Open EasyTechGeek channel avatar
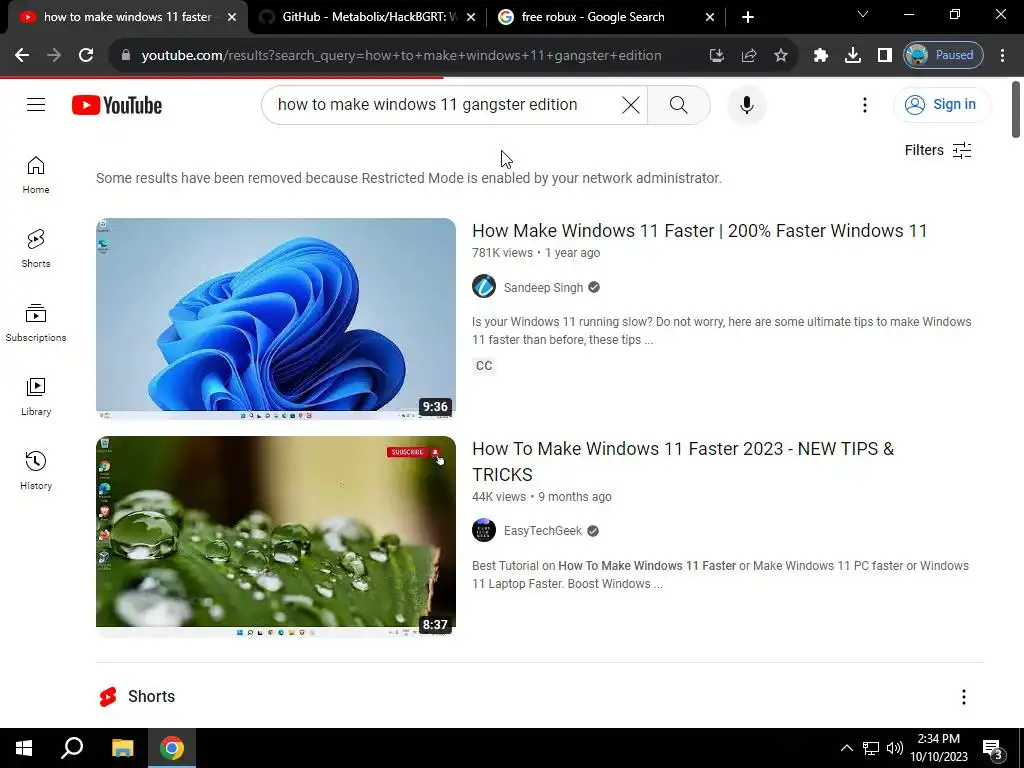1024x768 pixels. (484, 530)
